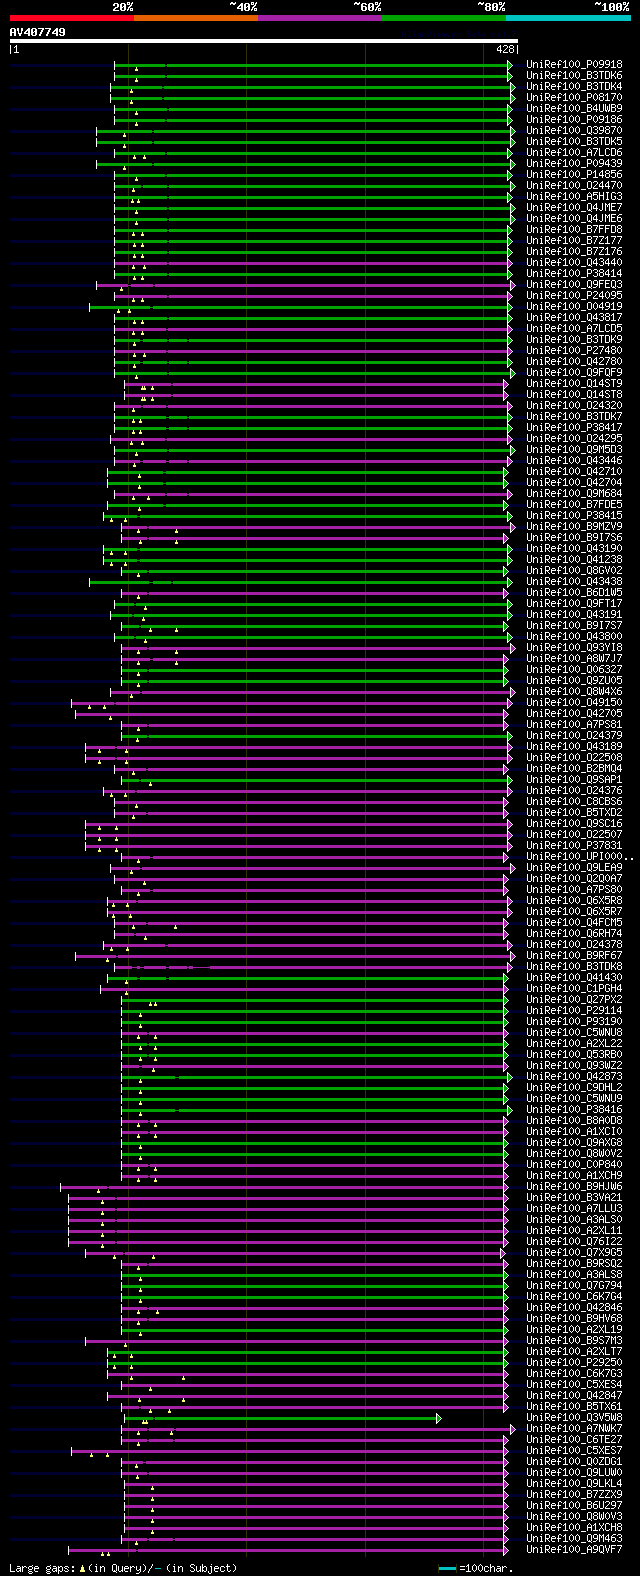Image resolution: width=640 pixels, height=1576 pixels.
Task: Open hit UniRef100_A7LCD6
Action: [574, 153]
